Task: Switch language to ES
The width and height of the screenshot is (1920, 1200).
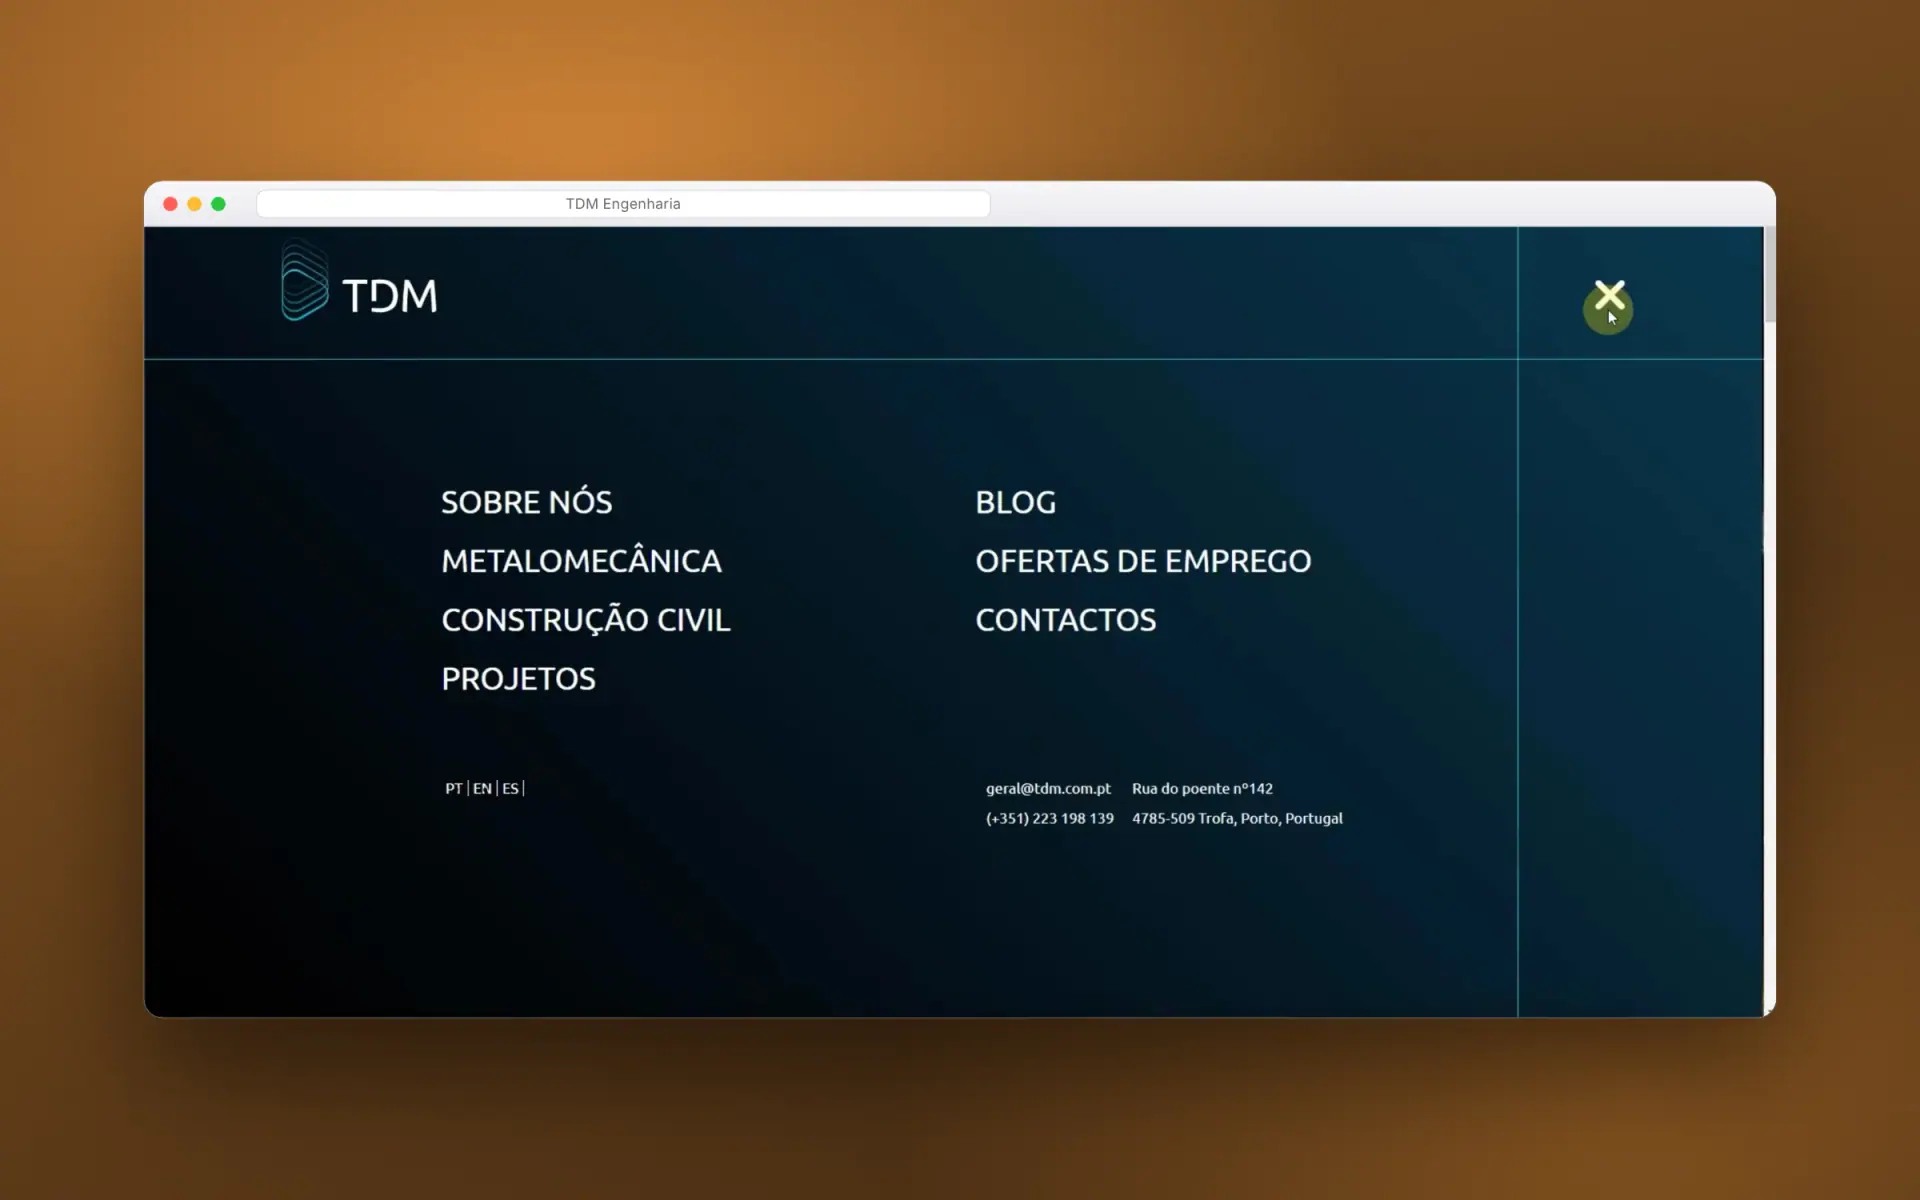Action: click(510, 788)
